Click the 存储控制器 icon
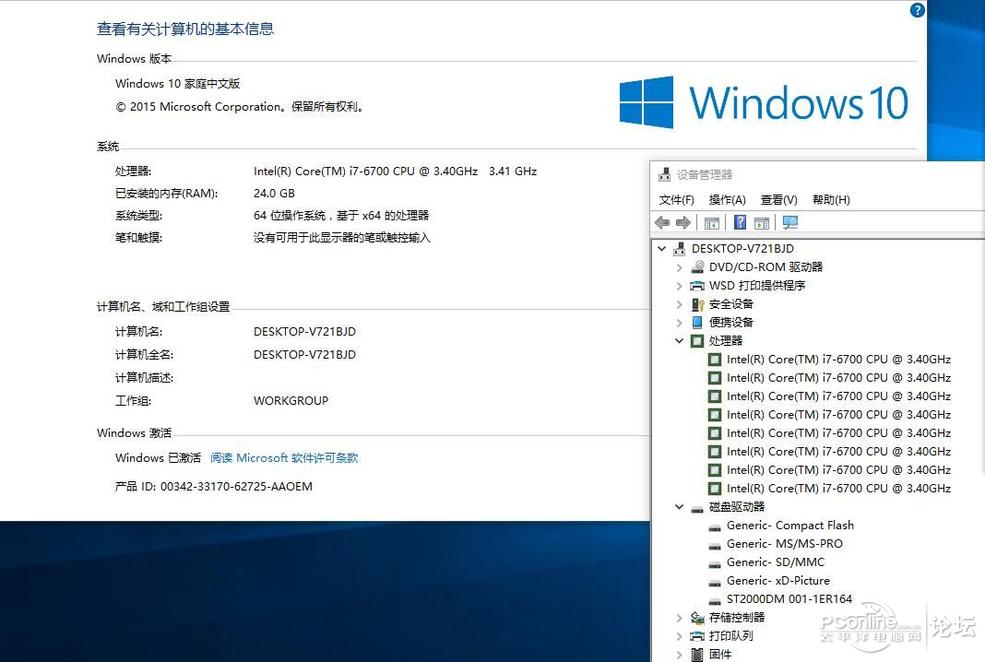 (x=697, y=618)
